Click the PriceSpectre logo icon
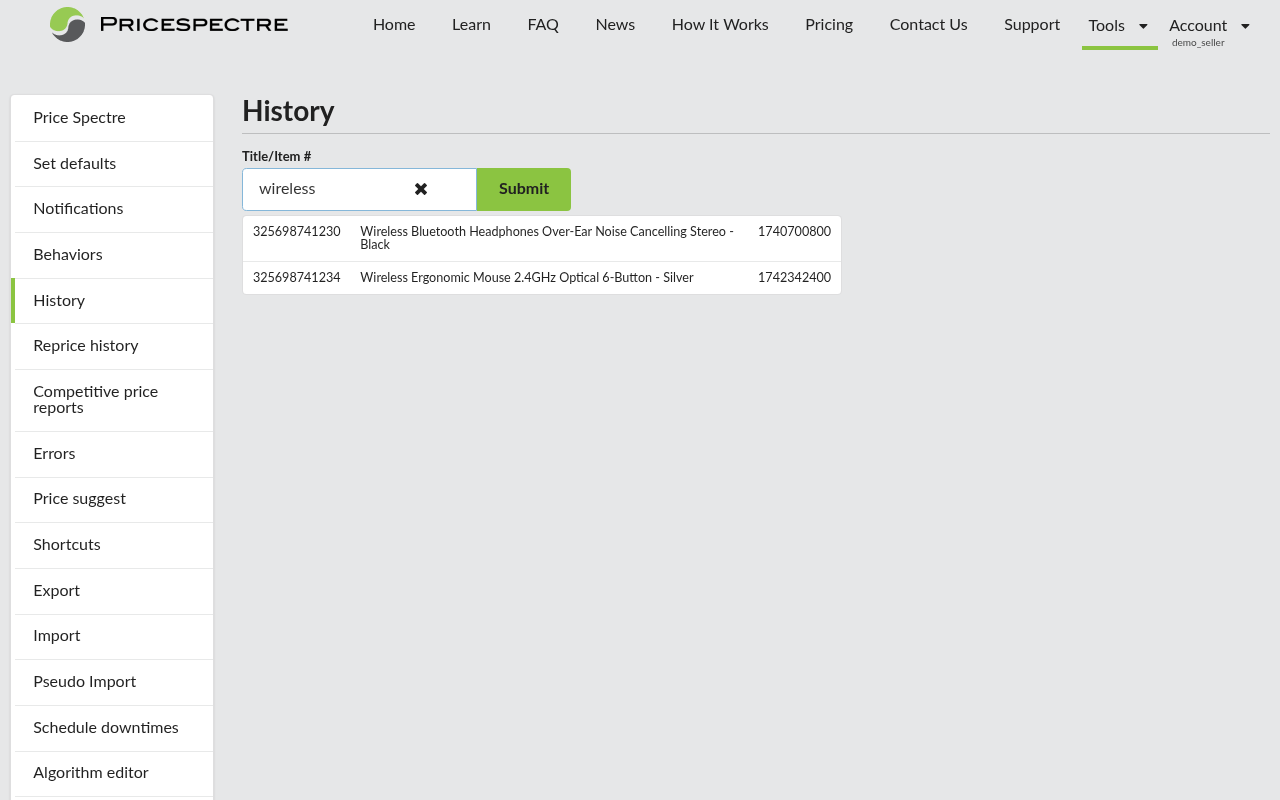The image size is (1280, 800). coord(66,24)
